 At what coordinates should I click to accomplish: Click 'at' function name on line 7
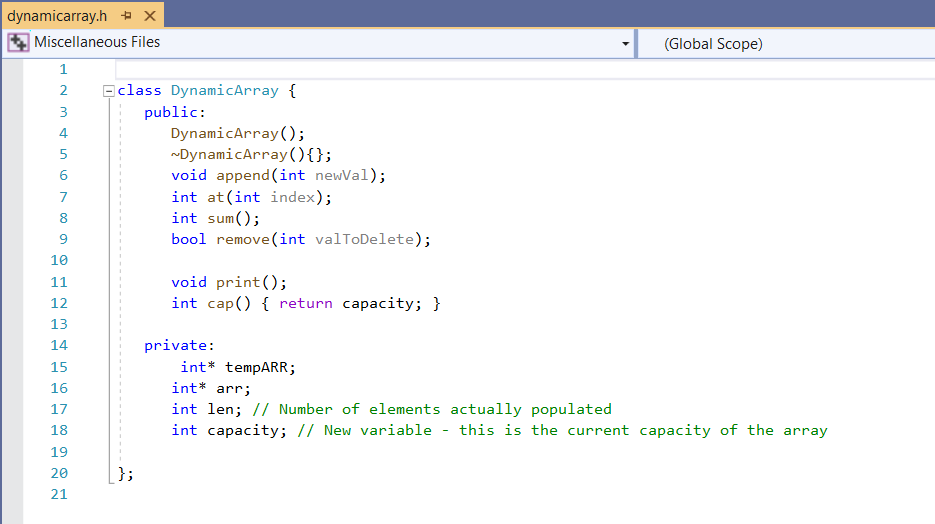[x=215, y=197]
